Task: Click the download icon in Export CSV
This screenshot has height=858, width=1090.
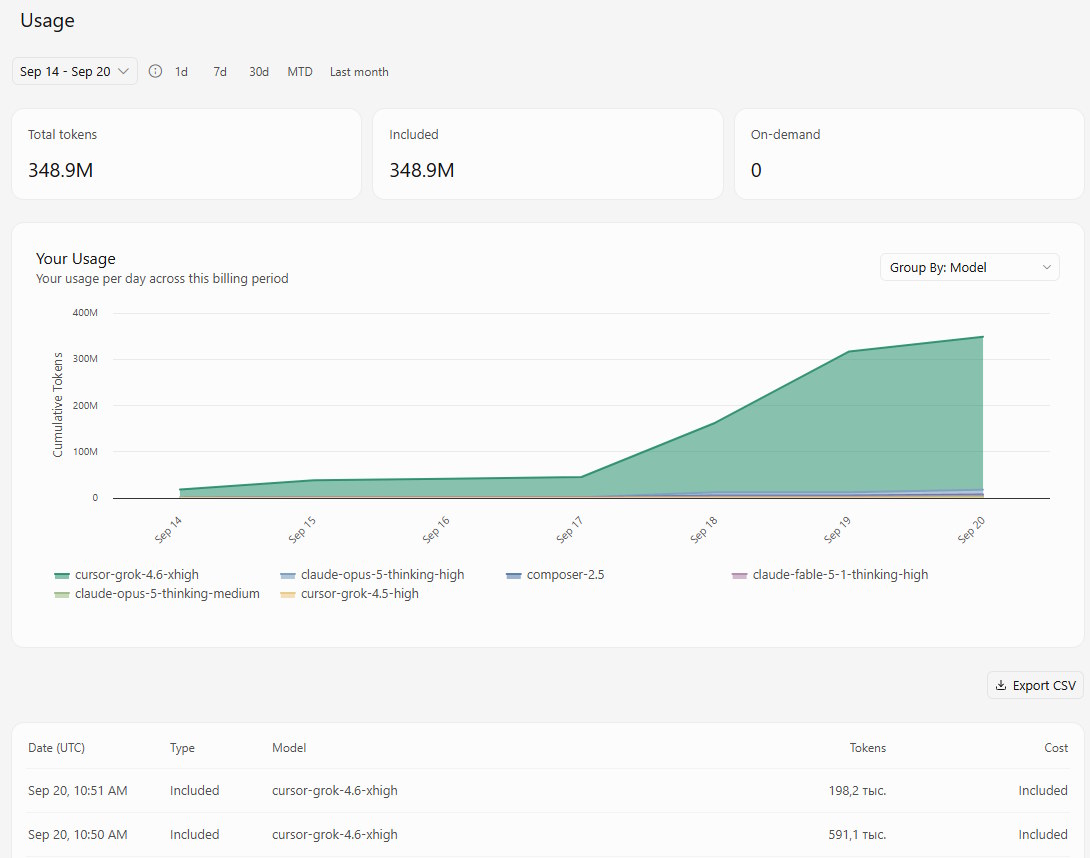Action: tap(1000, 686)
